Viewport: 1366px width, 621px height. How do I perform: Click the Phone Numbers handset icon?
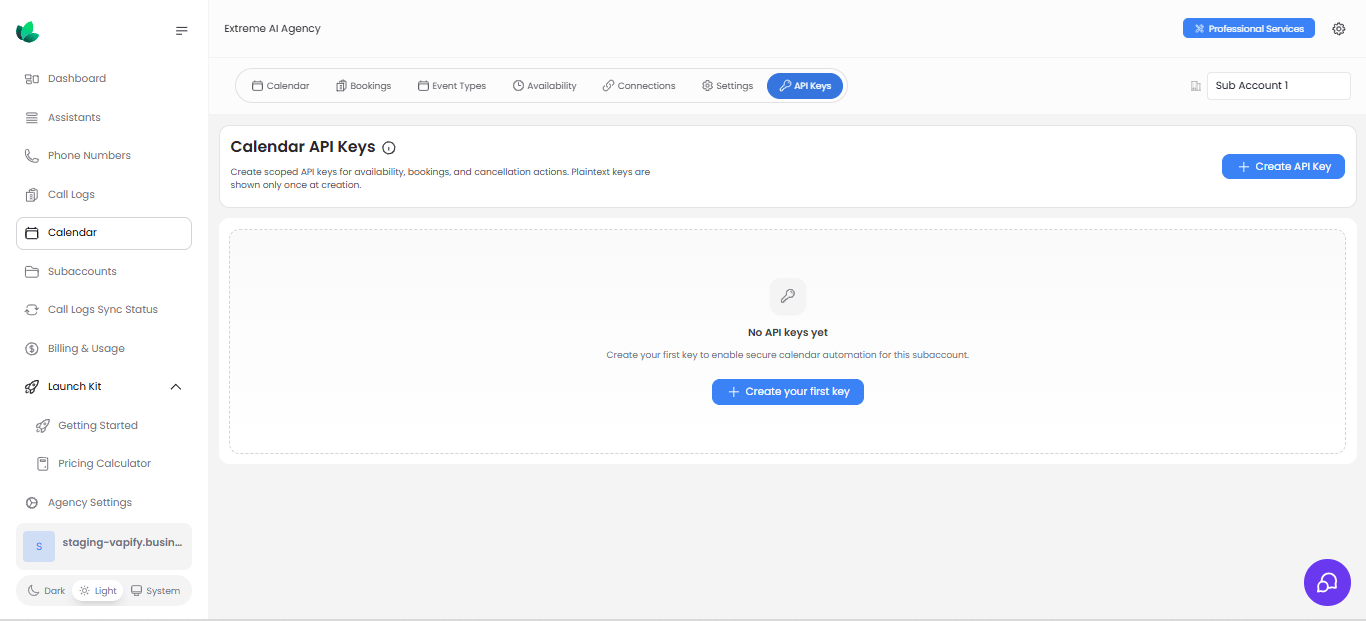click(x=32, y=156)
